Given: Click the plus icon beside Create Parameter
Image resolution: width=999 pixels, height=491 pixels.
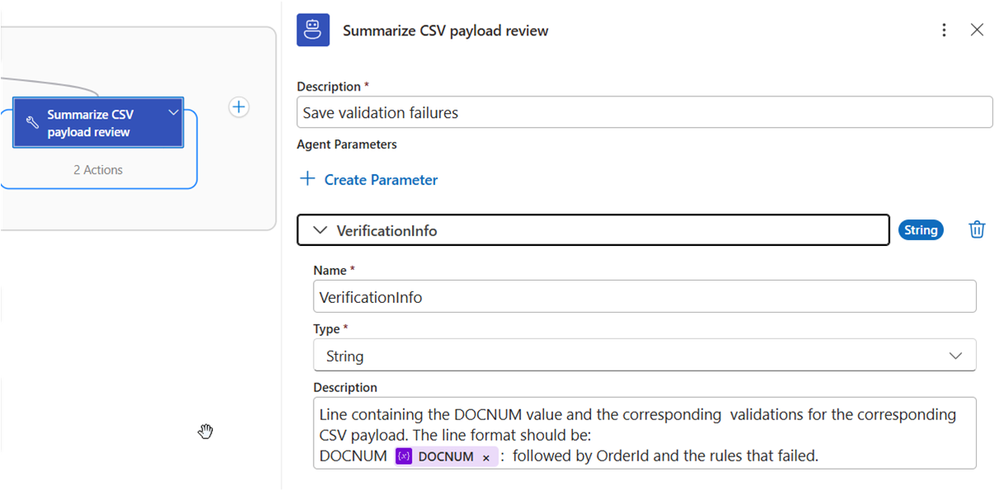Looking at the screenshot, I should (308, 180).
